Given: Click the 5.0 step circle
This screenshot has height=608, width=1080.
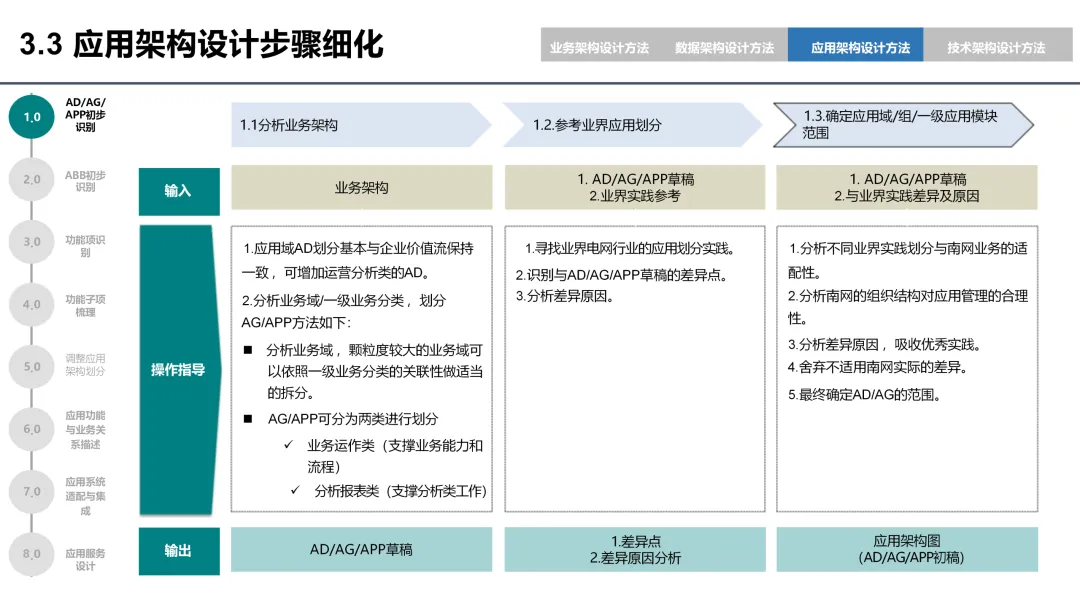Looking at the screenshot, I should 32,366.
